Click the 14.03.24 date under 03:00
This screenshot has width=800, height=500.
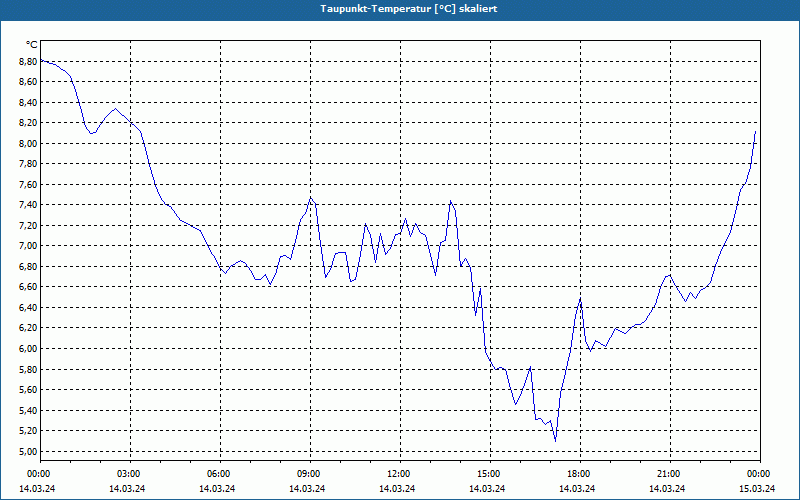point(127,488)
